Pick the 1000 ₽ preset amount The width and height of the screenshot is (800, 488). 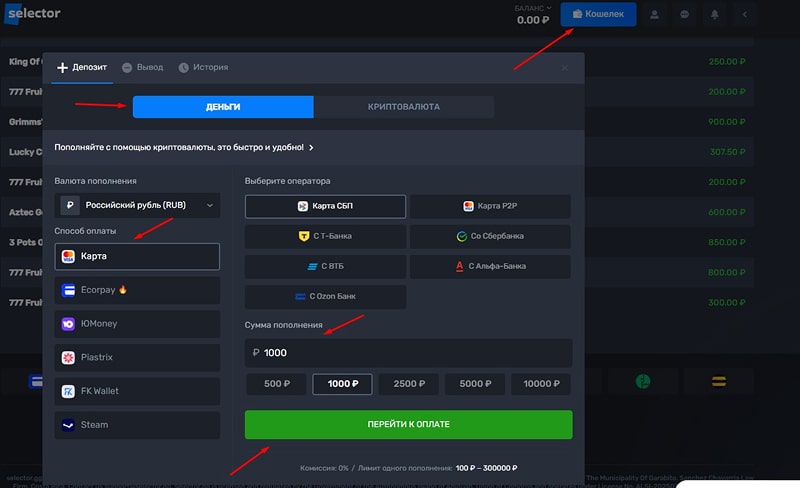click(342, 384)
